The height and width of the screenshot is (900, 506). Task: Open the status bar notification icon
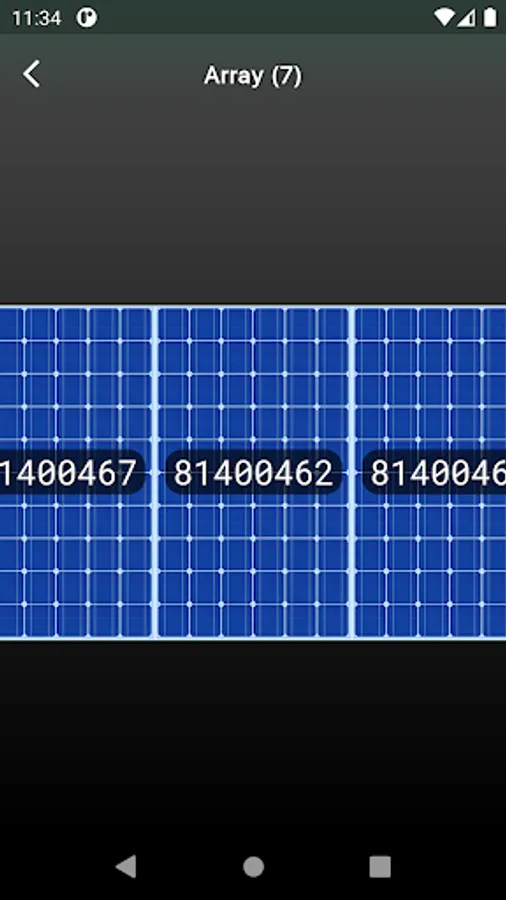tap(87, 18)
